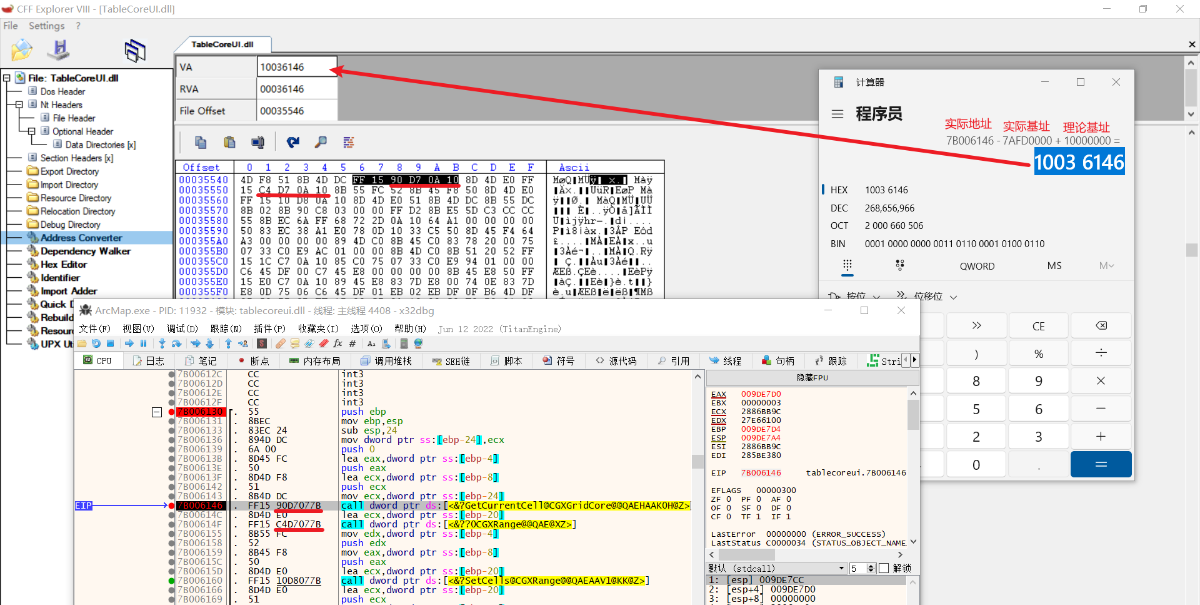Click the CE button in calculator
This screenshot has width=1200, height=605.
coord(1039,326)
